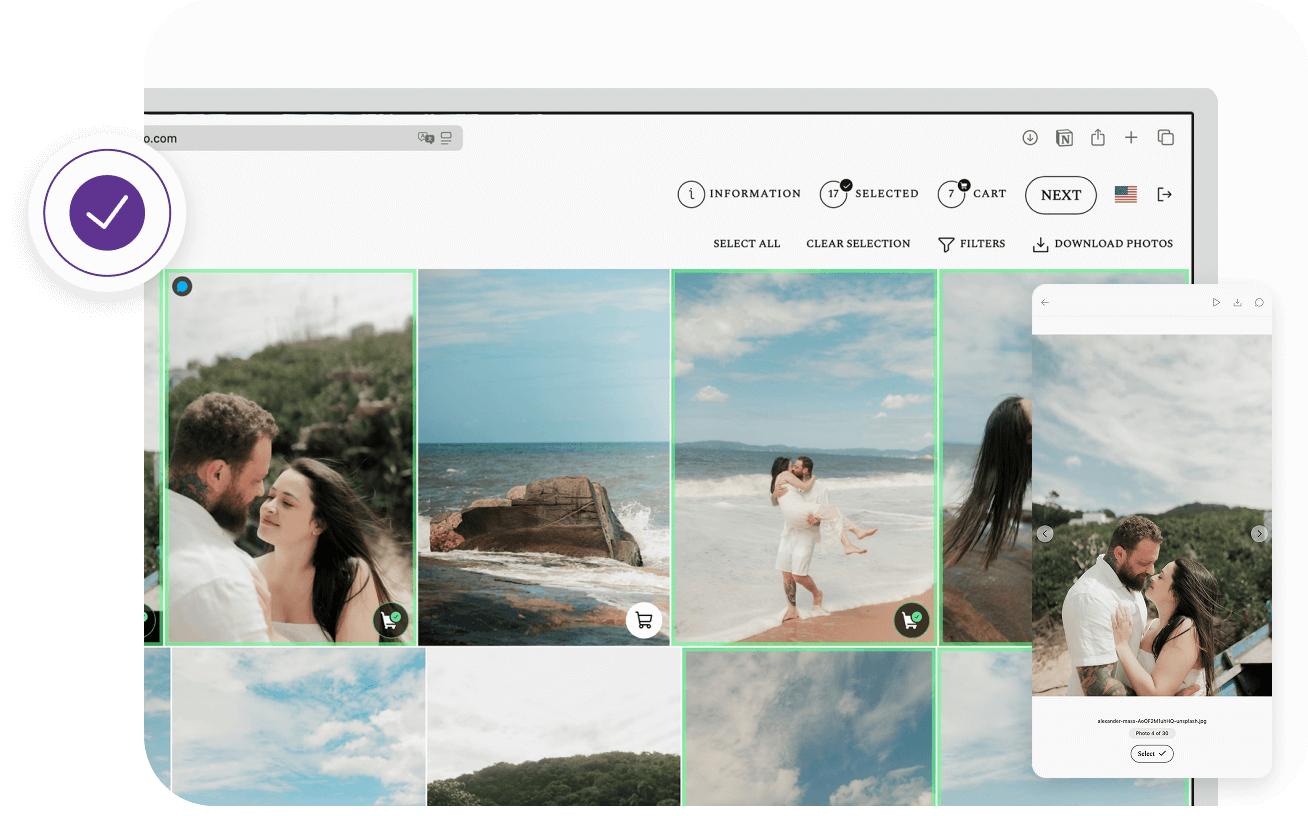Click the browser share icon
This screenshot has width=1308, height=816.
click(x=1098, y=138)
